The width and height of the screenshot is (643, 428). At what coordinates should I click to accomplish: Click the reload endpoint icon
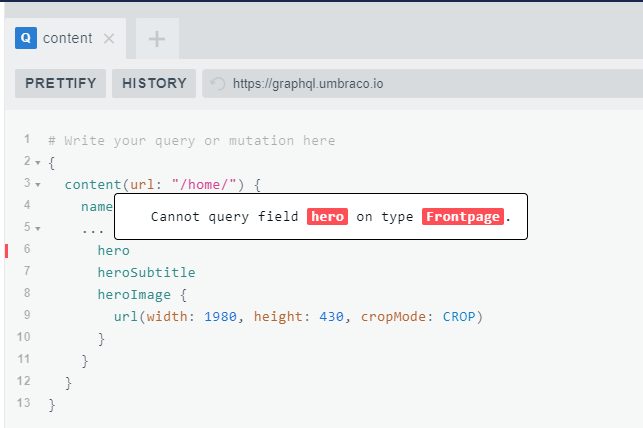[x=218, y=84]
